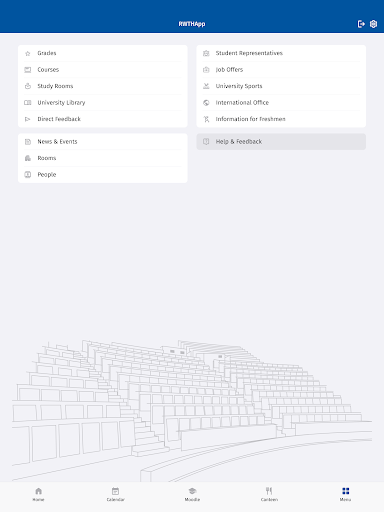Select the University Sports icon
The image size is (384, 512).
206,86
